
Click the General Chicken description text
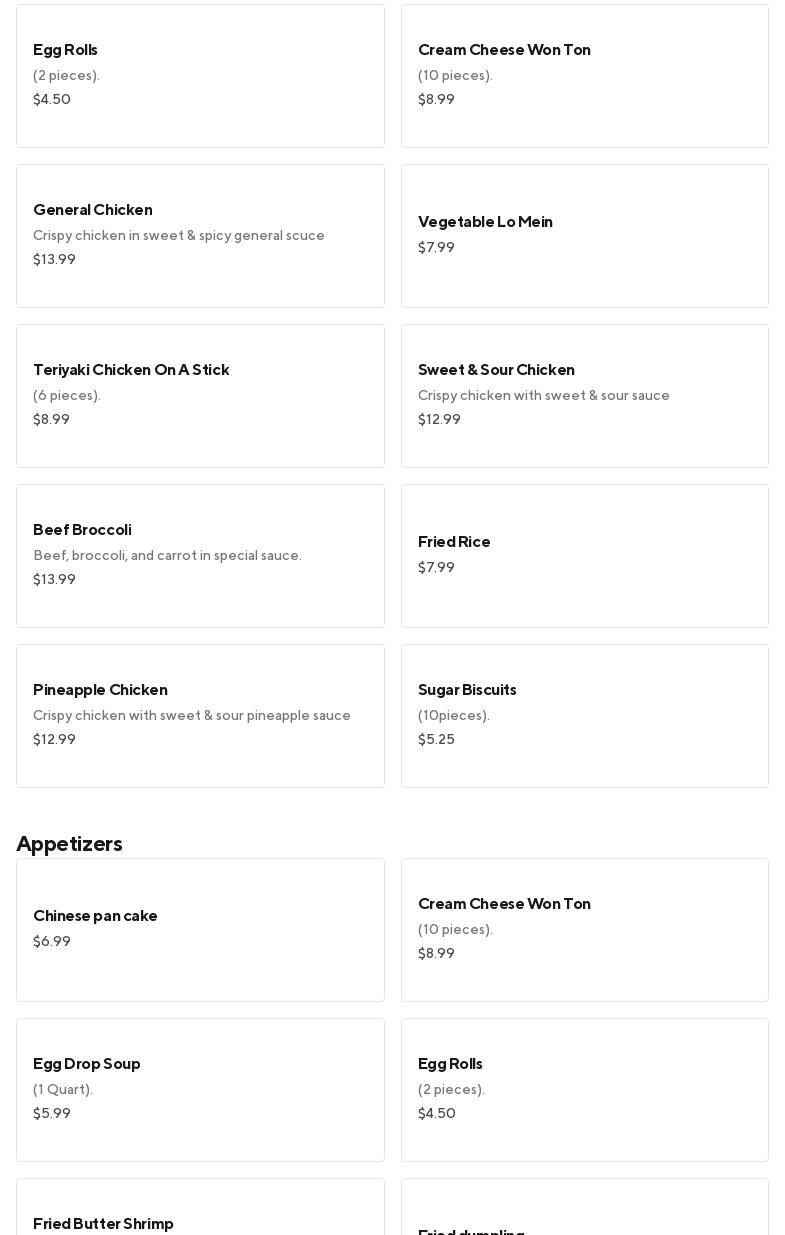(179, 236)
